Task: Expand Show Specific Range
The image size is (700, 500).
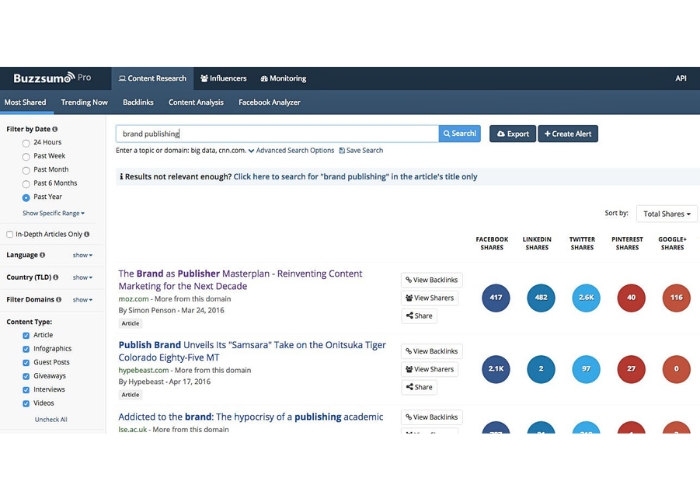Action: [x=54, y=213]
